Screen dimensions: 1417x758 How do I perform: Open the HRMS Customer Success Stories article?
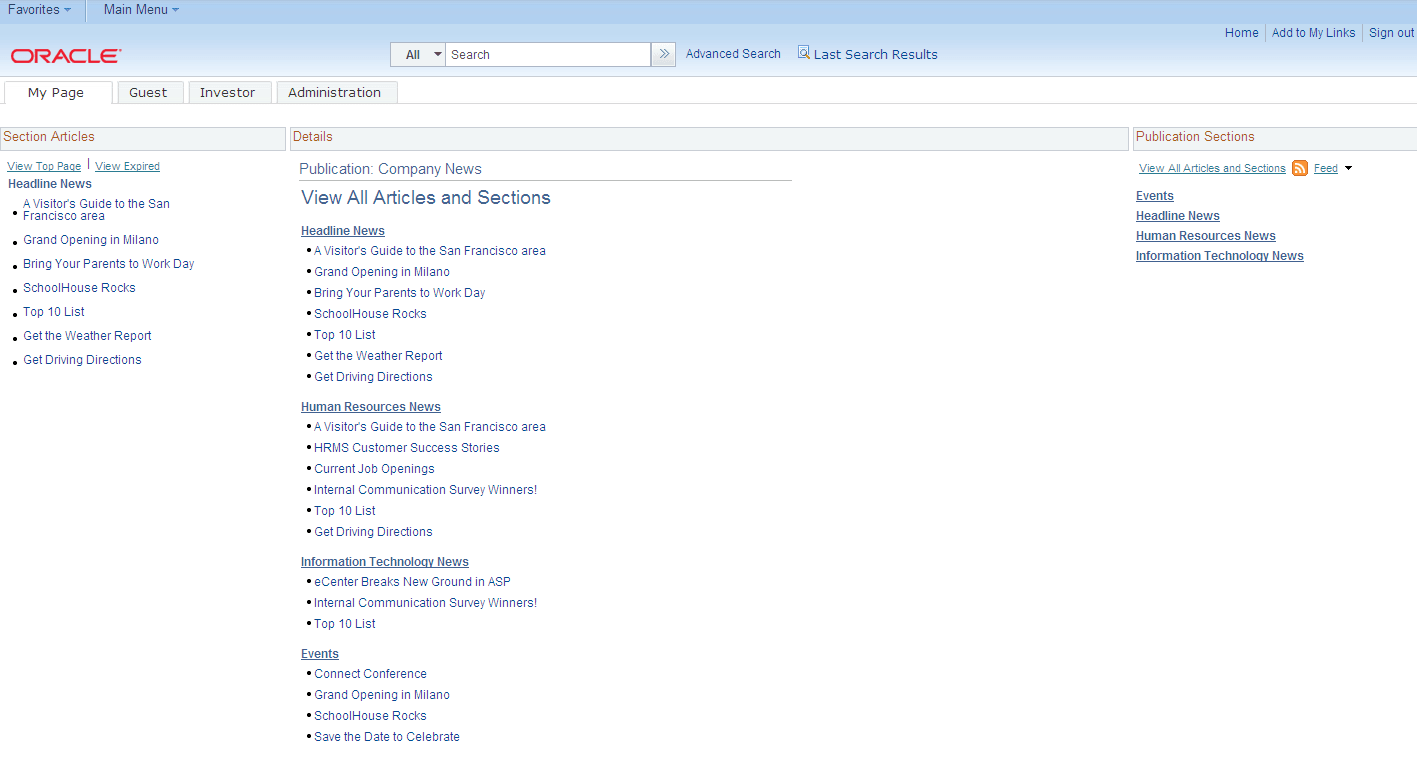tap(406, 447)
